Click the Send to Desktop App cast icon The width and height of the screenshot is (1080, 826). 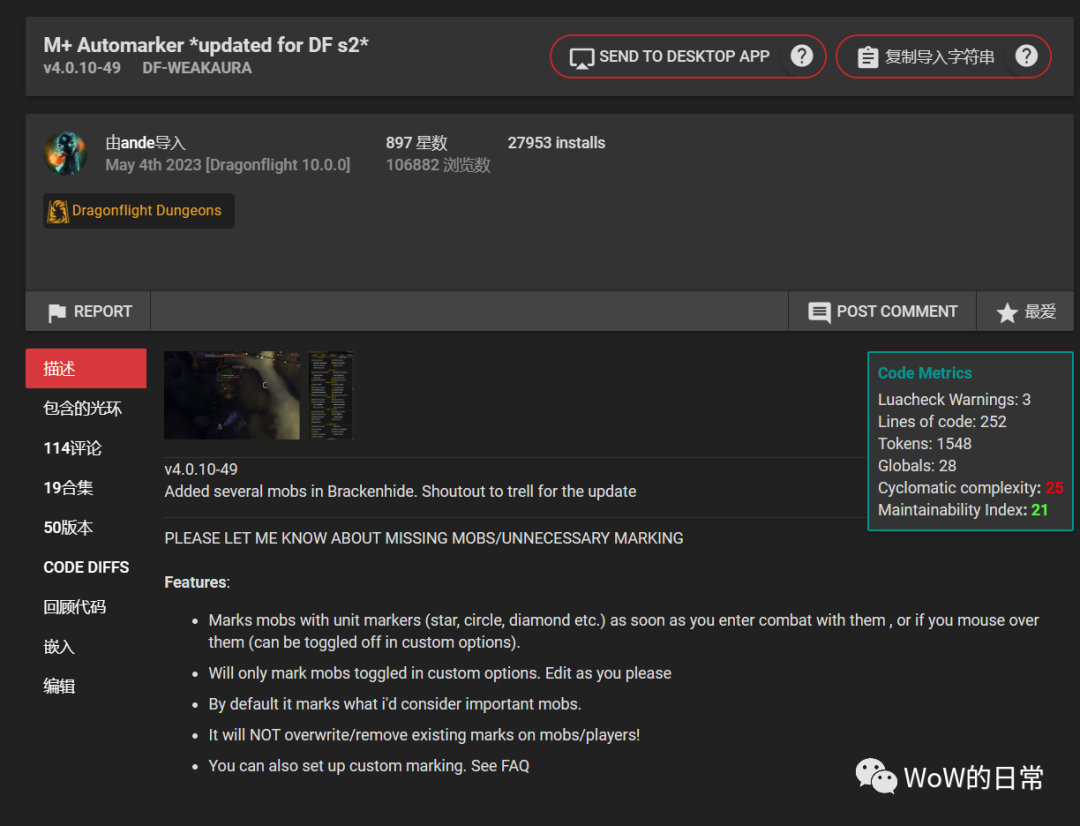tap(581, 57)
